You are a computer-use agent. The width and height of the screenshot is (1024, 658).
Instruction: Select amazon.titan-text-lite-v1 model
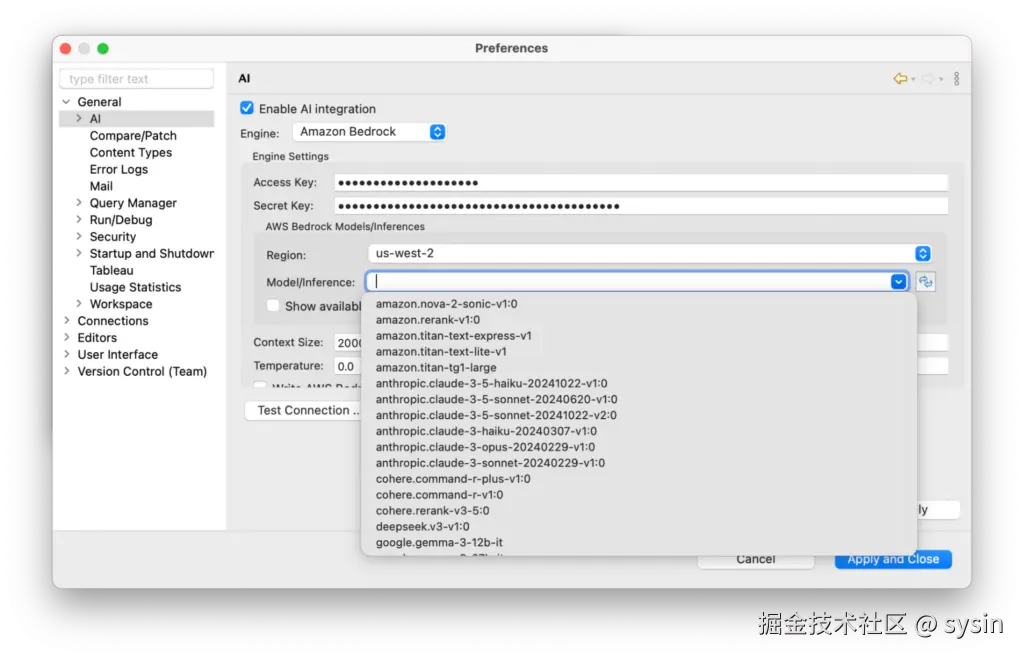pos(441,352)
